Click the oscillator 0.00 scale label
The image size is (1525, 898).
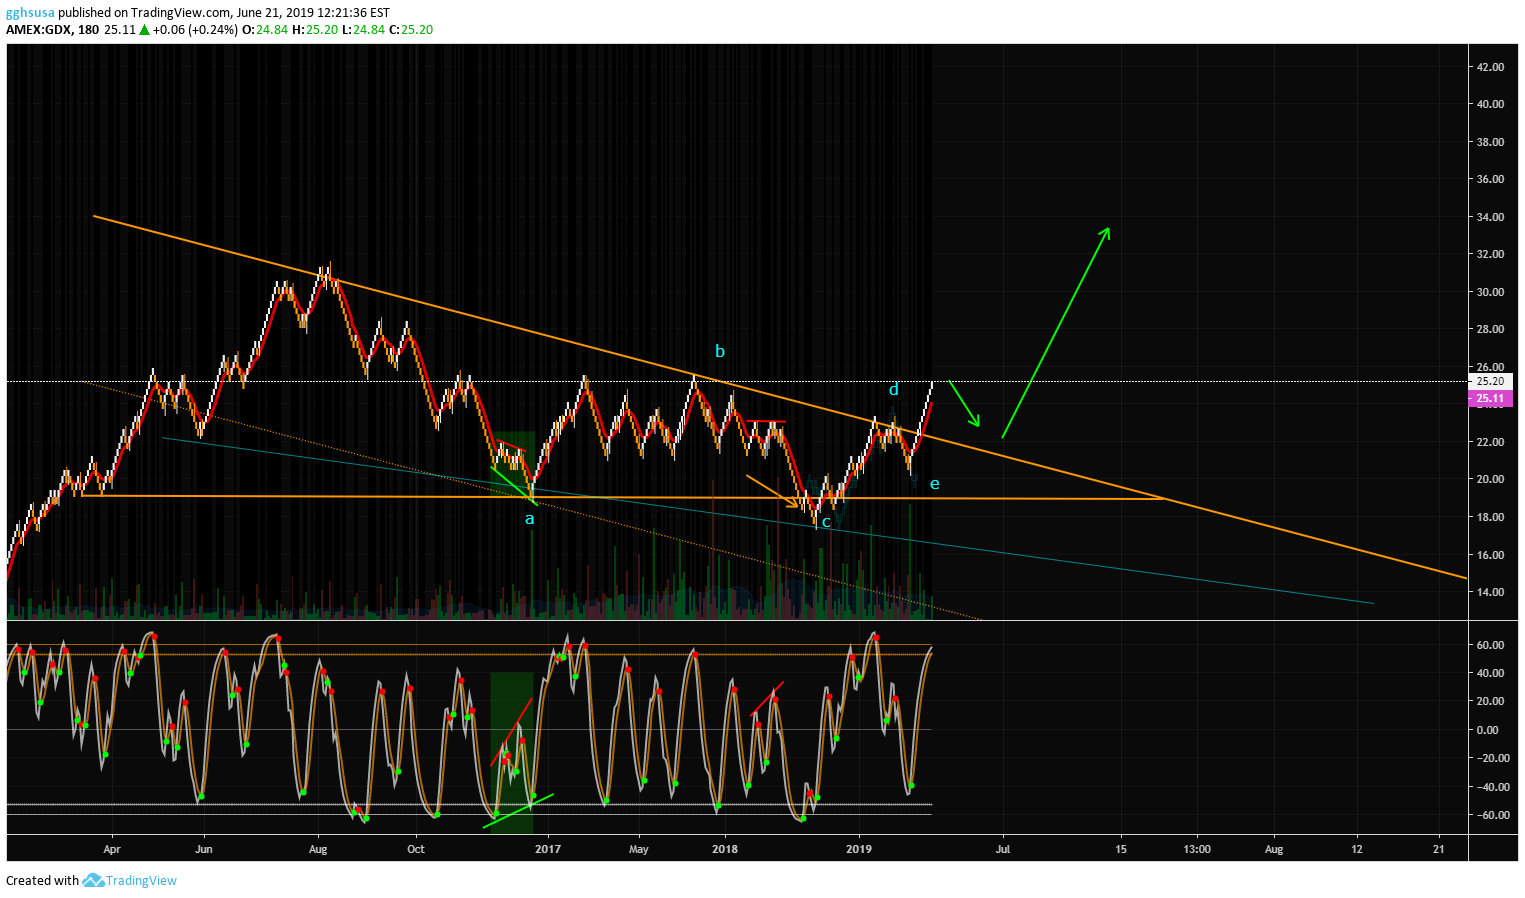(x=1487, y=730)
